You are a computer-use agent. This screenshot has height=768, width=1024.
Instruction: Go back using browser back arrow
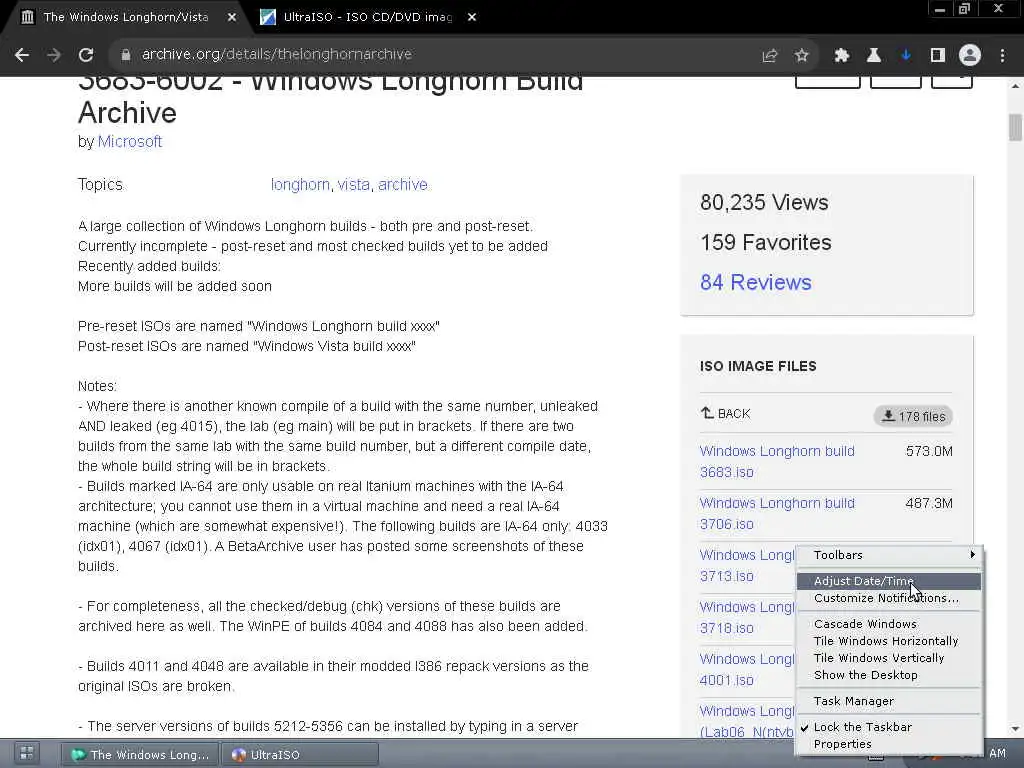point(22,56)
